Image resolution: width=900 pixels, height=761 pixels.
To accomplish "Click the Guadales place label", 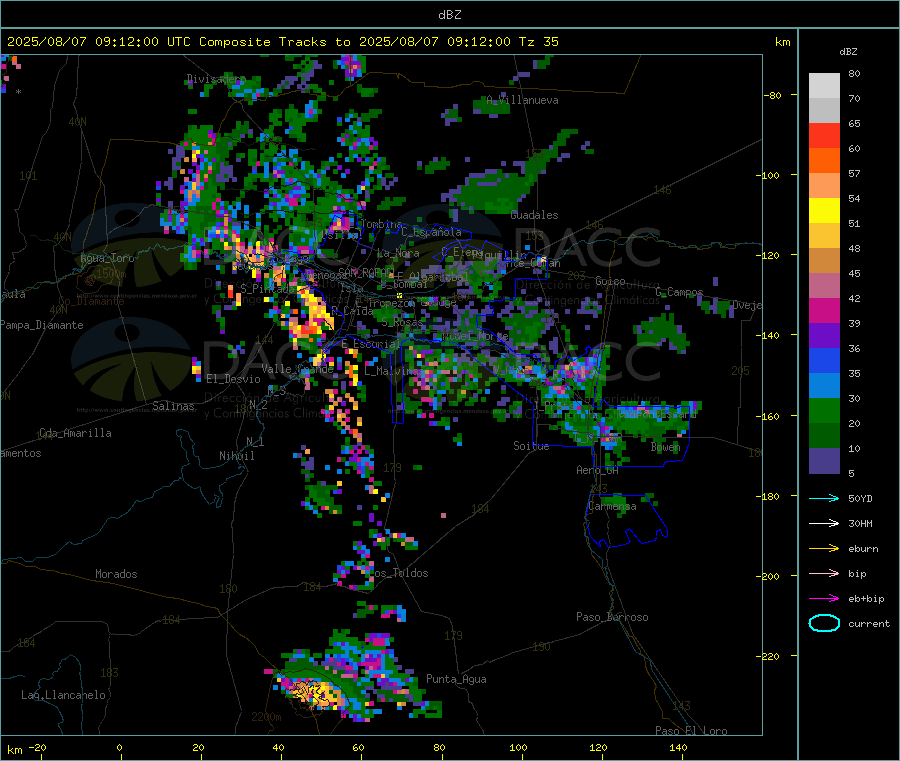I will tap(534, 215).
